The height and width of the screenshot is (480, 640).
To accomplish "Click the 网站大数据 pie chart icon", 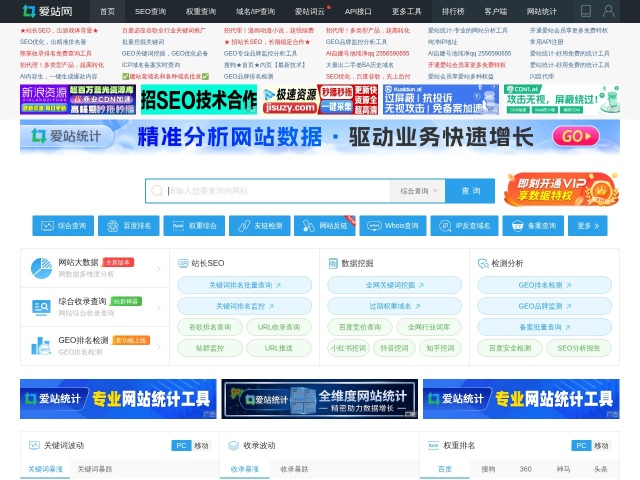I will coord(41,268).
